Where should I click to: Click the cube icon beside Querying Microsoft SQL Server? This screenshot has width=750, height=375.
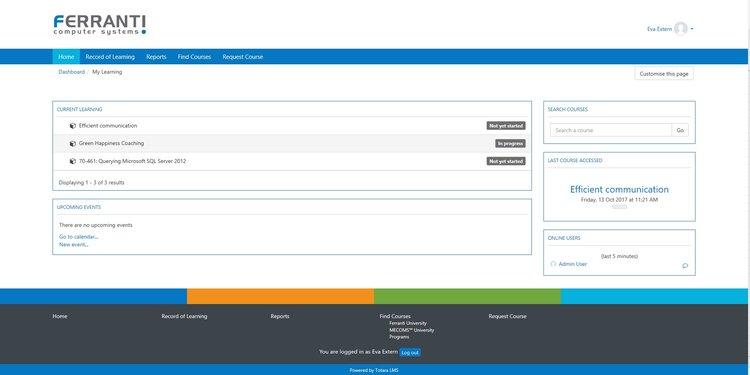73,161
